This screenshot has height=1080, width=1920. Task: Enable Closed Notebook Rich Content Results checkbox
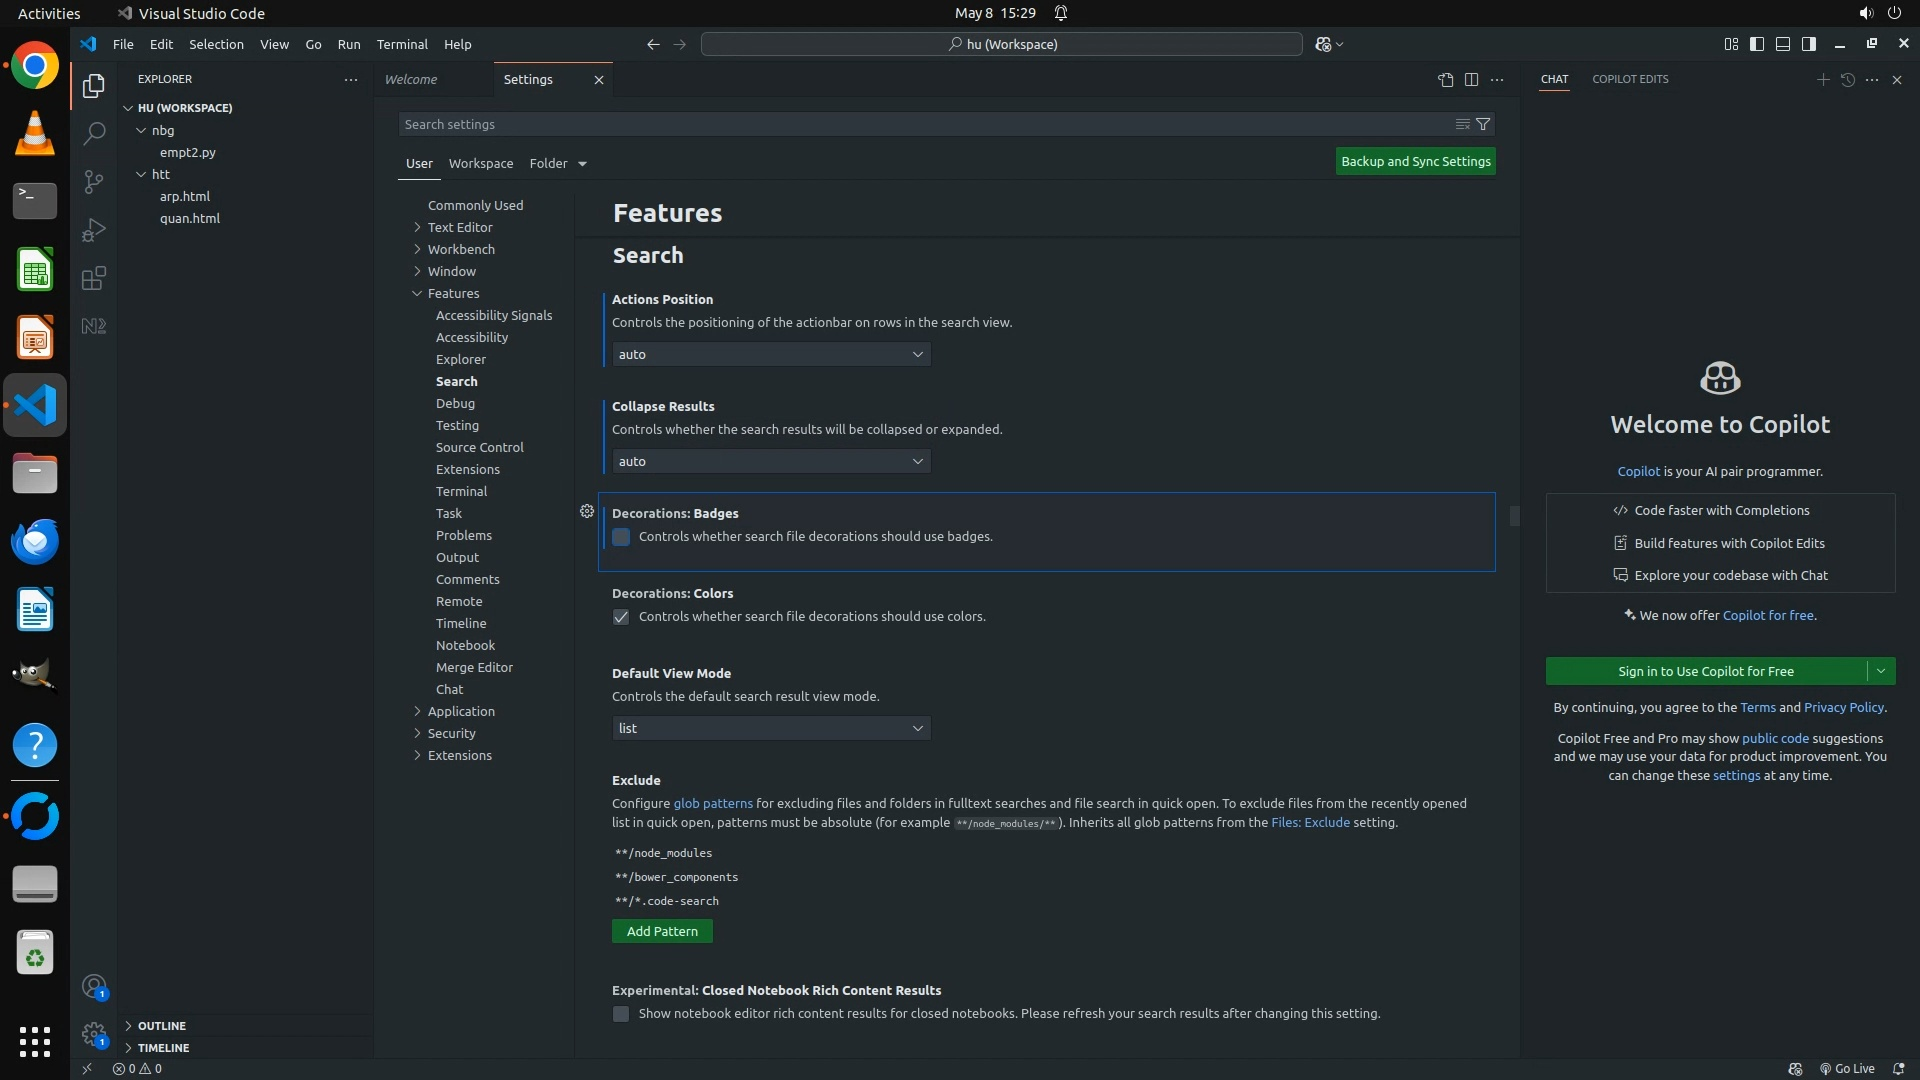(621, 1014)
